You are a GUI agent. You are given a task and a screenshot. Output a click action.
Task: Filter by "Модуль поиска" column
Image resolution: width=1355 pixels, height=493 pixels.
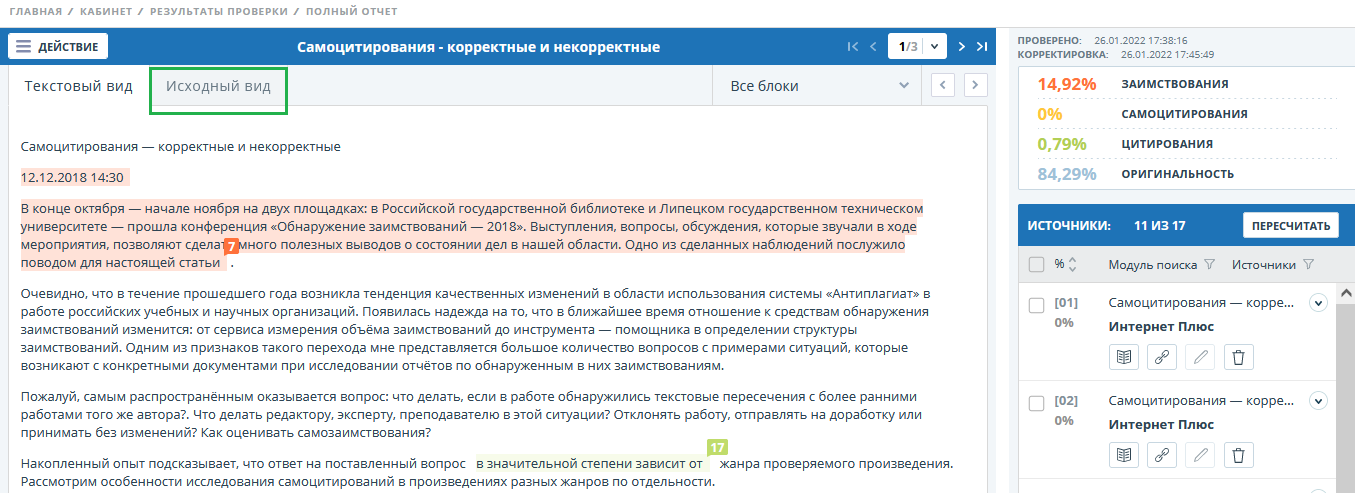tap(1209, 265)
